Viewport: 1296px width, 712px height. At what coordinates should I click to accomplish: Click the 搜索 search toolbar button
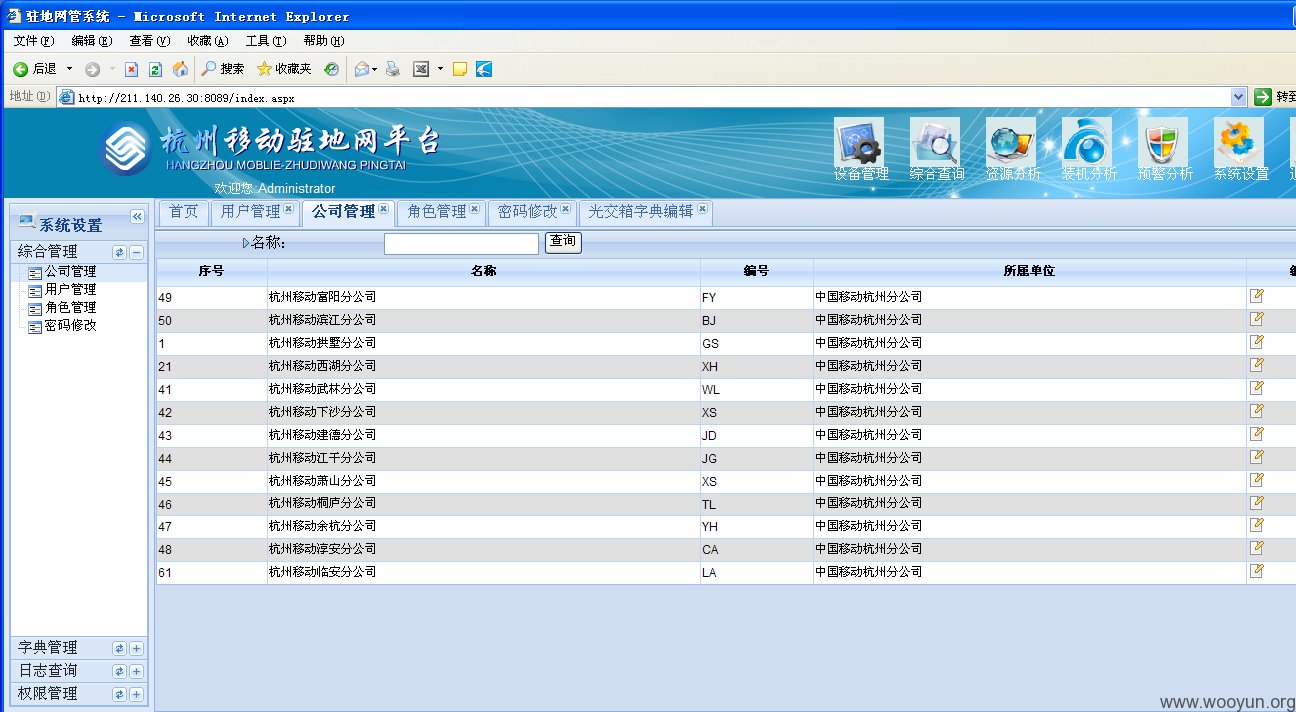pos(222,69)
